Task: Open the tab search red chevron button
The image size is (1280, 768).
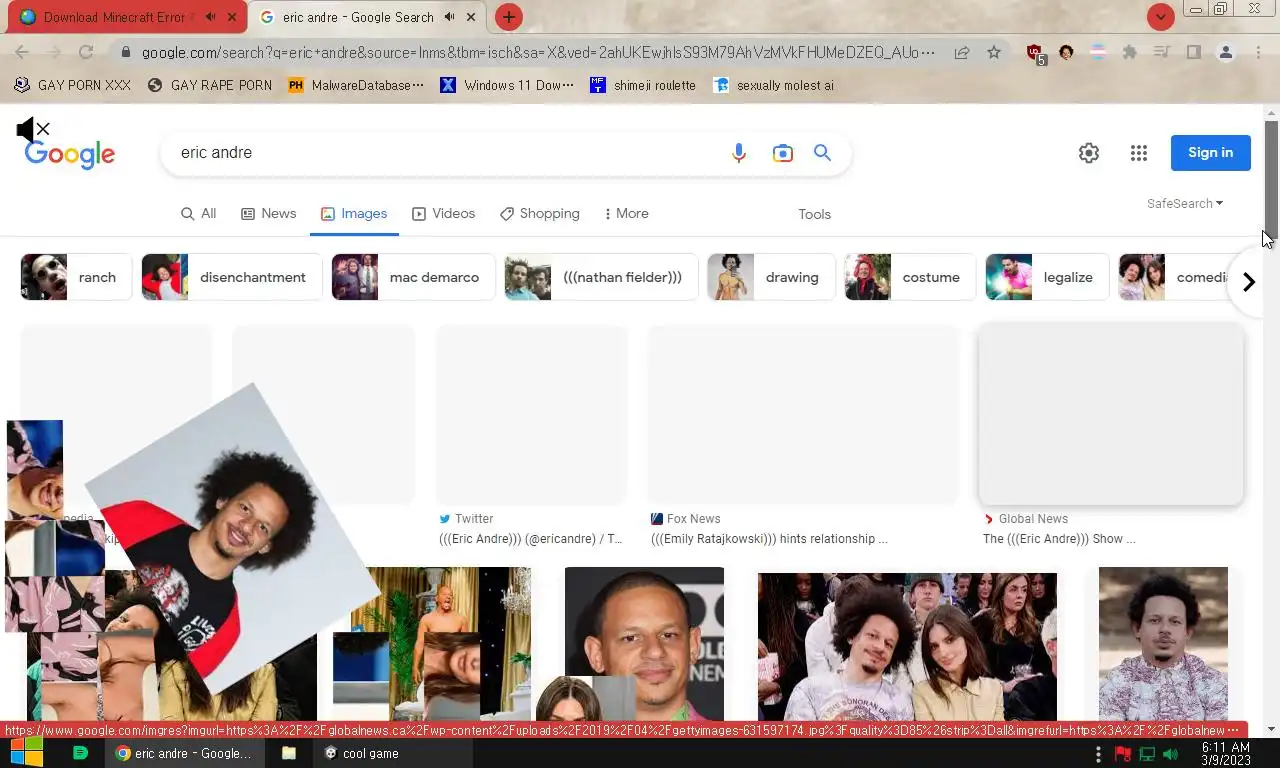Action: 1160,17
